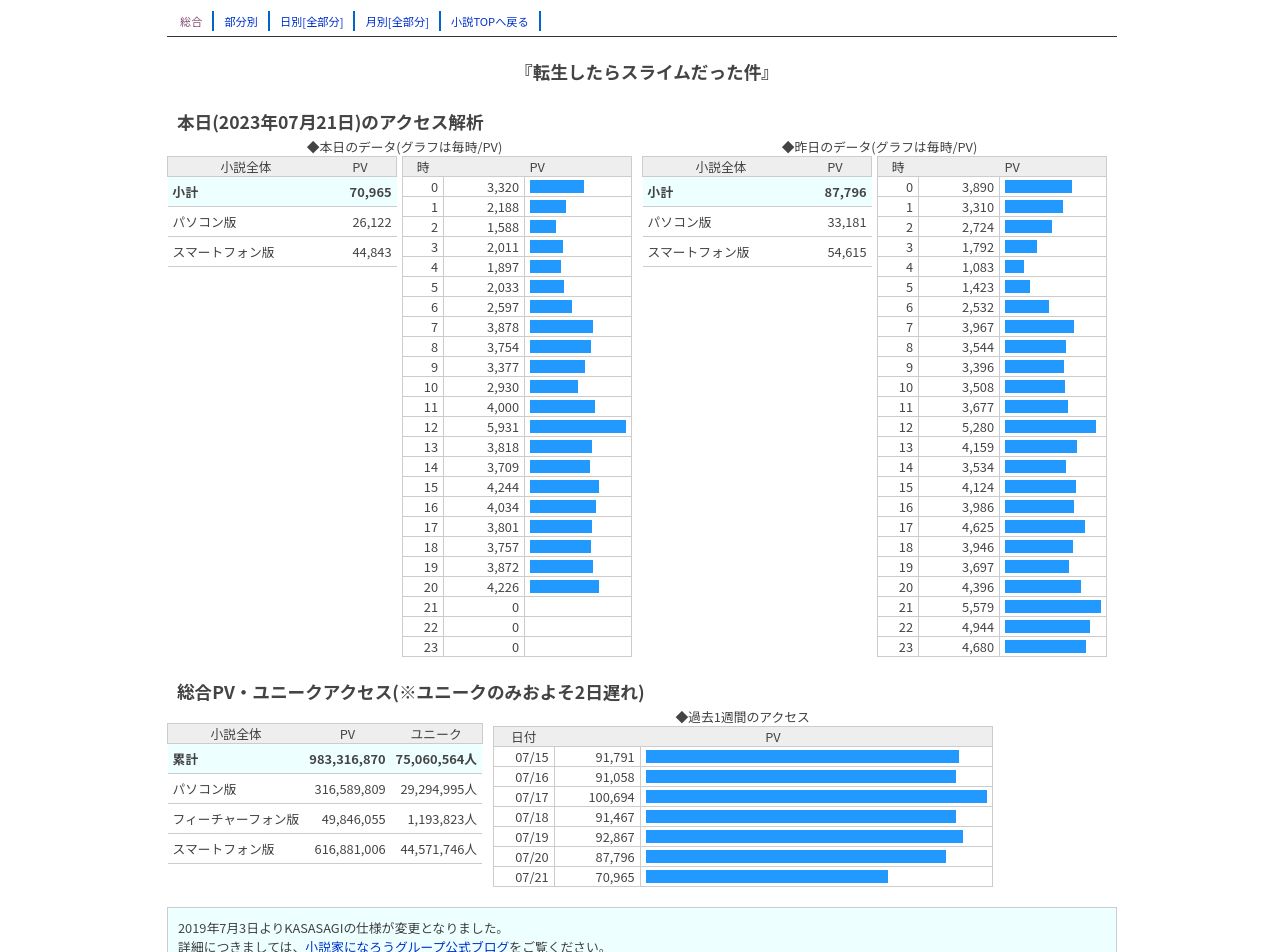The width and height of the screenshot is (1284, 952).
Task: Click yesterday's hour 21 blue bar
Action: (x=1053, y=607)
